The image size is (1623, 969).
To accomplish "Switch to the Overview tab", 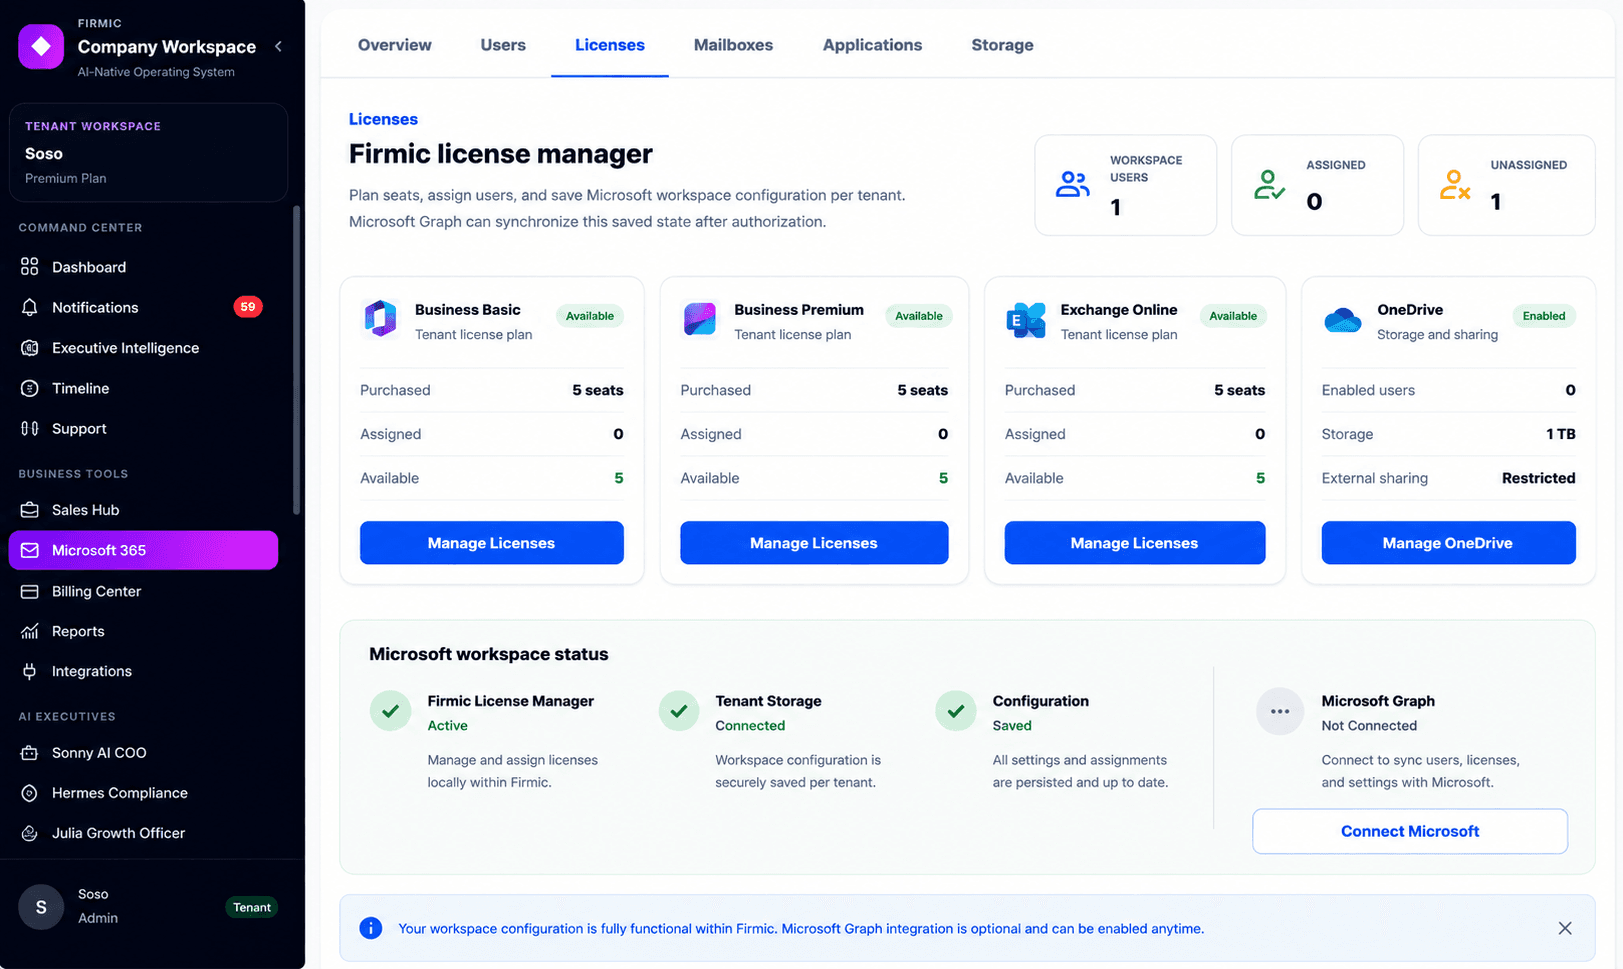I will click(395, 45).
